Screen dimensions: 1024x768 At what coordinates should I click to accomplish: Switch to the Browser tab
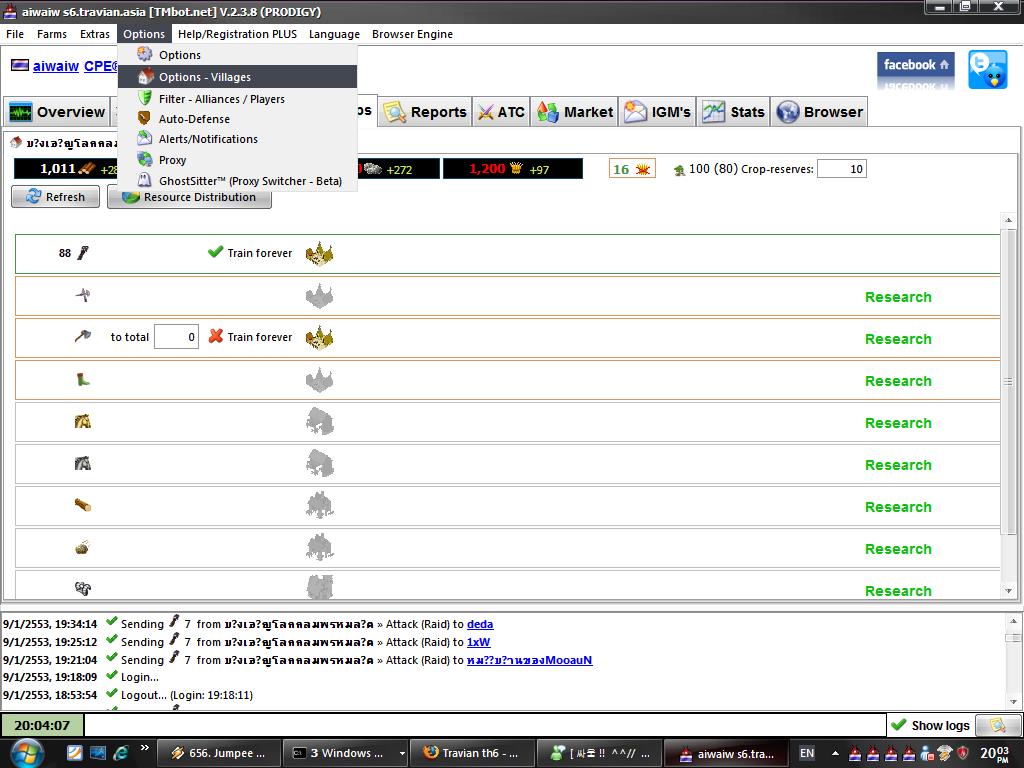pyautogui.click(x=820, y=112)
